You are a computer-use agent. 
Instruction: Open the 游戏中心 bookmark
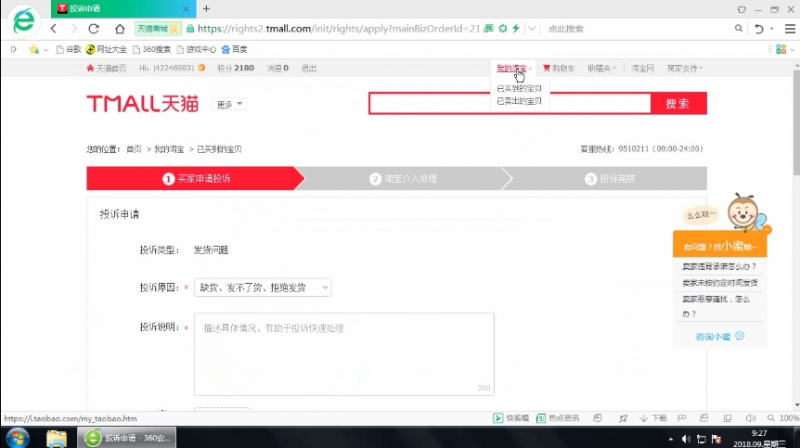tap(196, 49)
